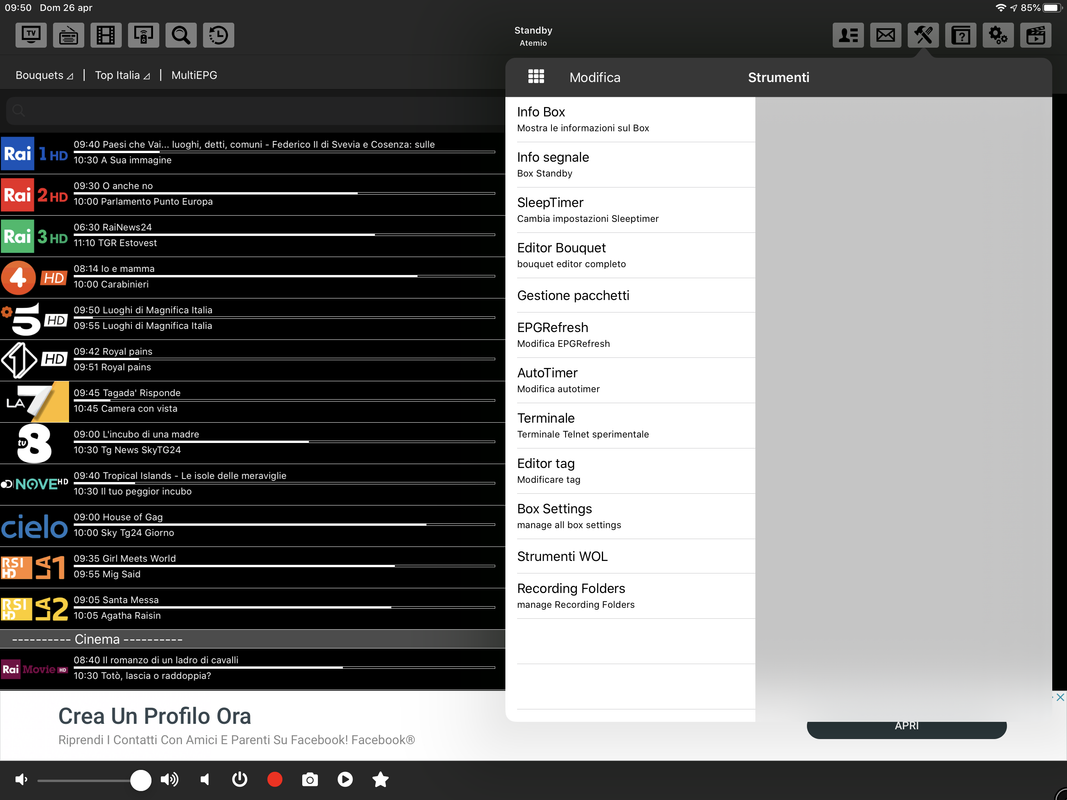1067x800 pixels.
Task: Tap the grid layout icon beside Modifica
Action: (536, 76)
